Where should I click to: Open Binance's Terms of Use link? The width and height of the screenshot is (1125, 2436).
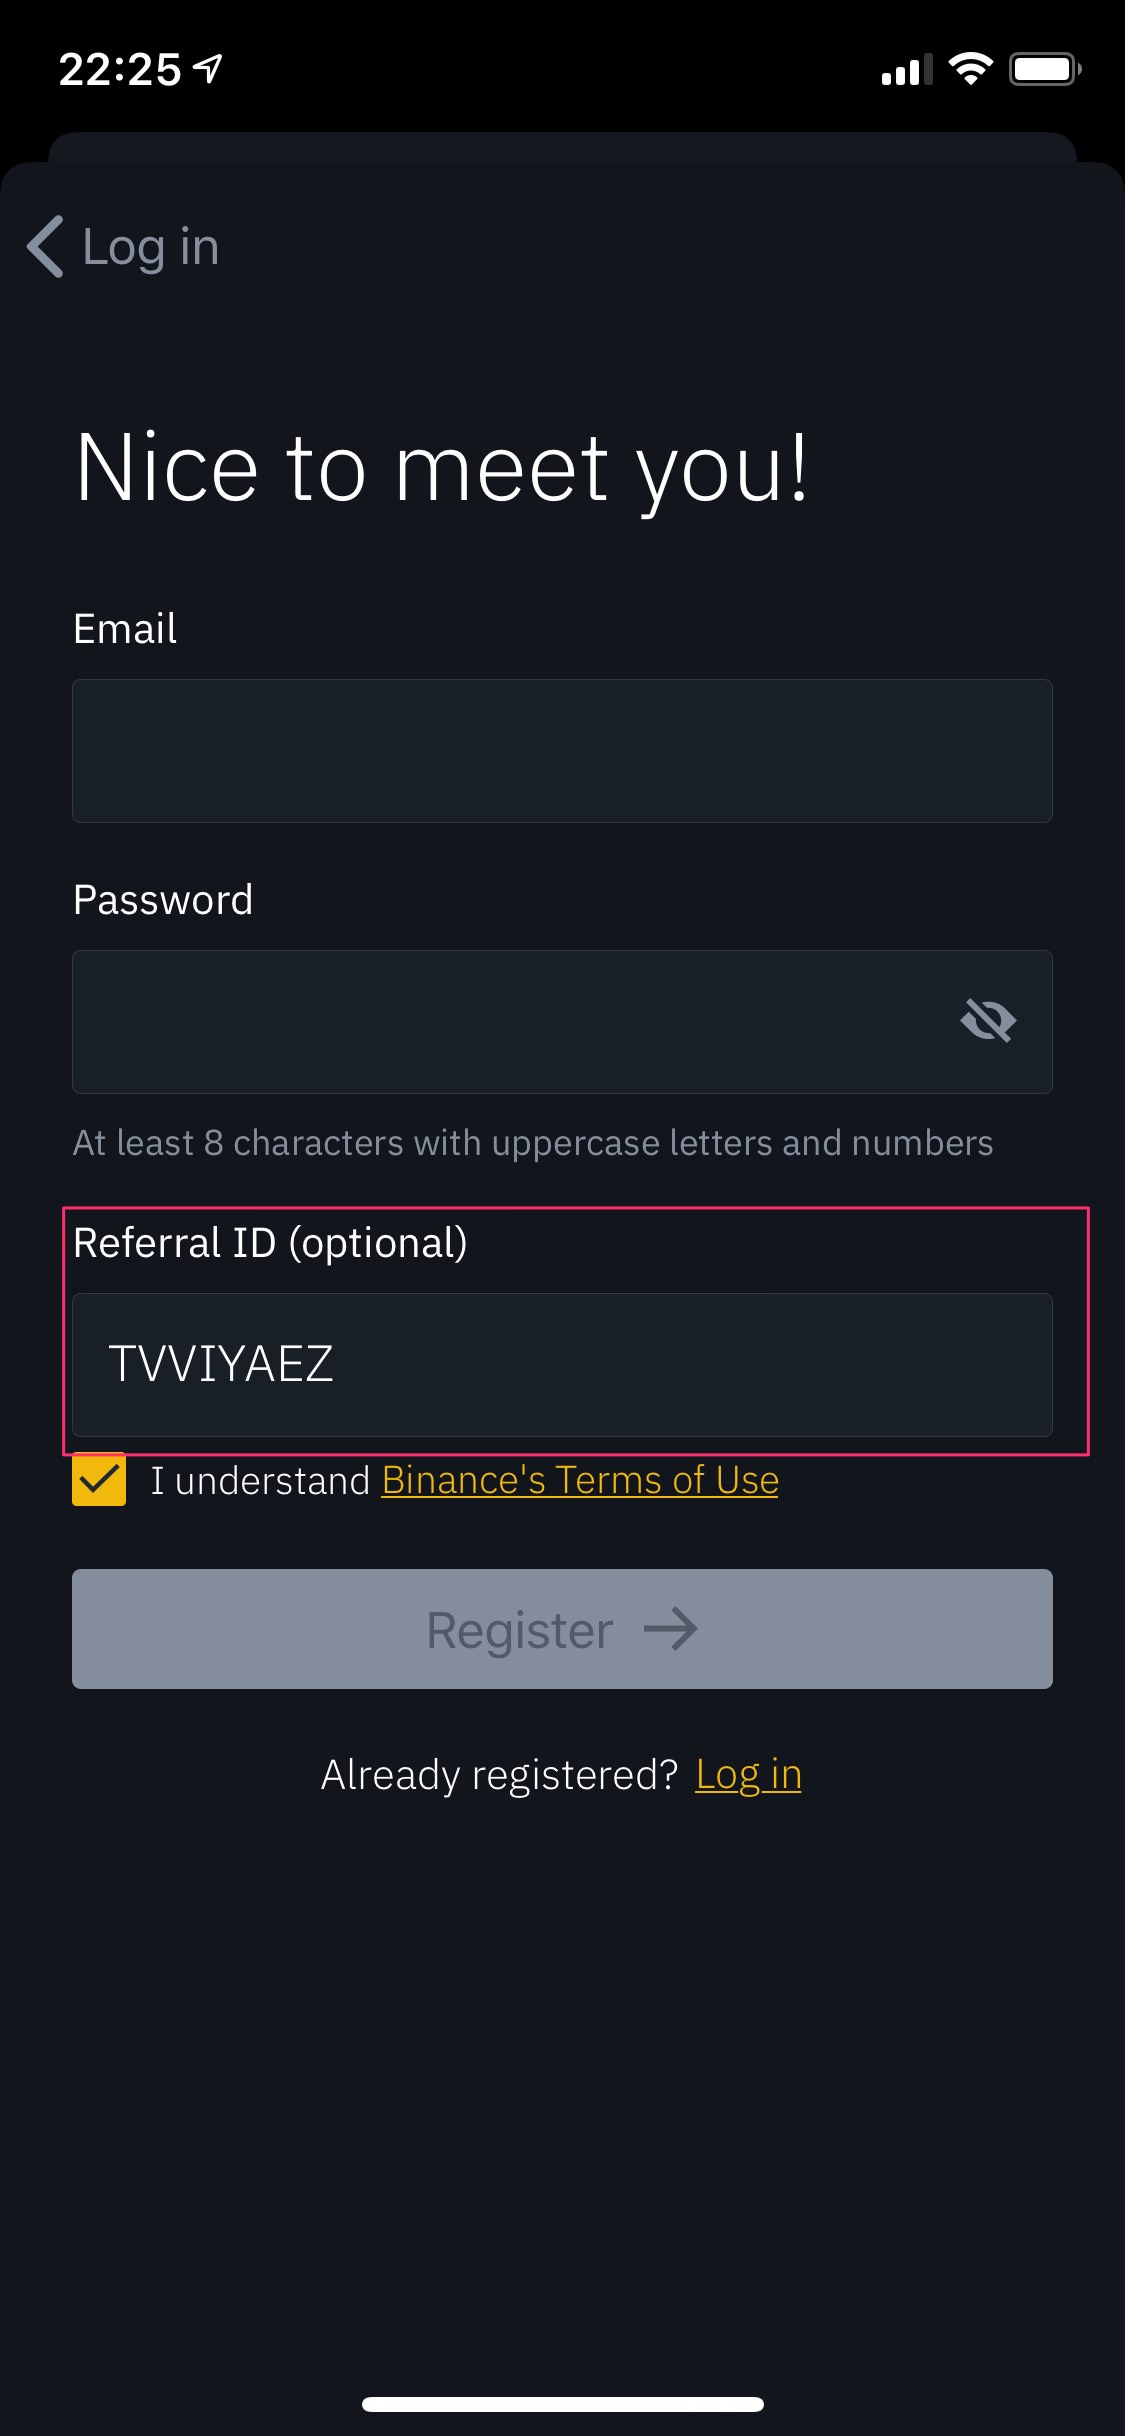(x=580, y=1480)
